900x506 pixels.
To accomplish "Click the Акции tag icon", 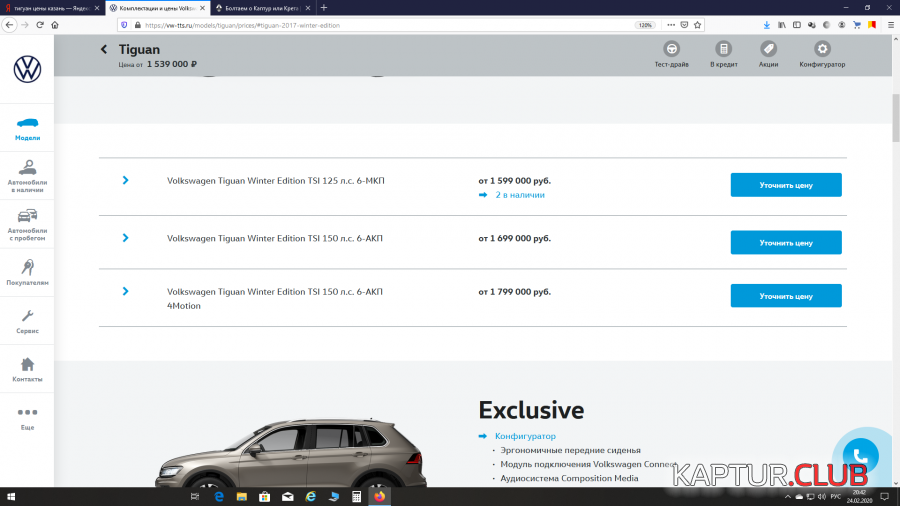I will click(768, 49).
